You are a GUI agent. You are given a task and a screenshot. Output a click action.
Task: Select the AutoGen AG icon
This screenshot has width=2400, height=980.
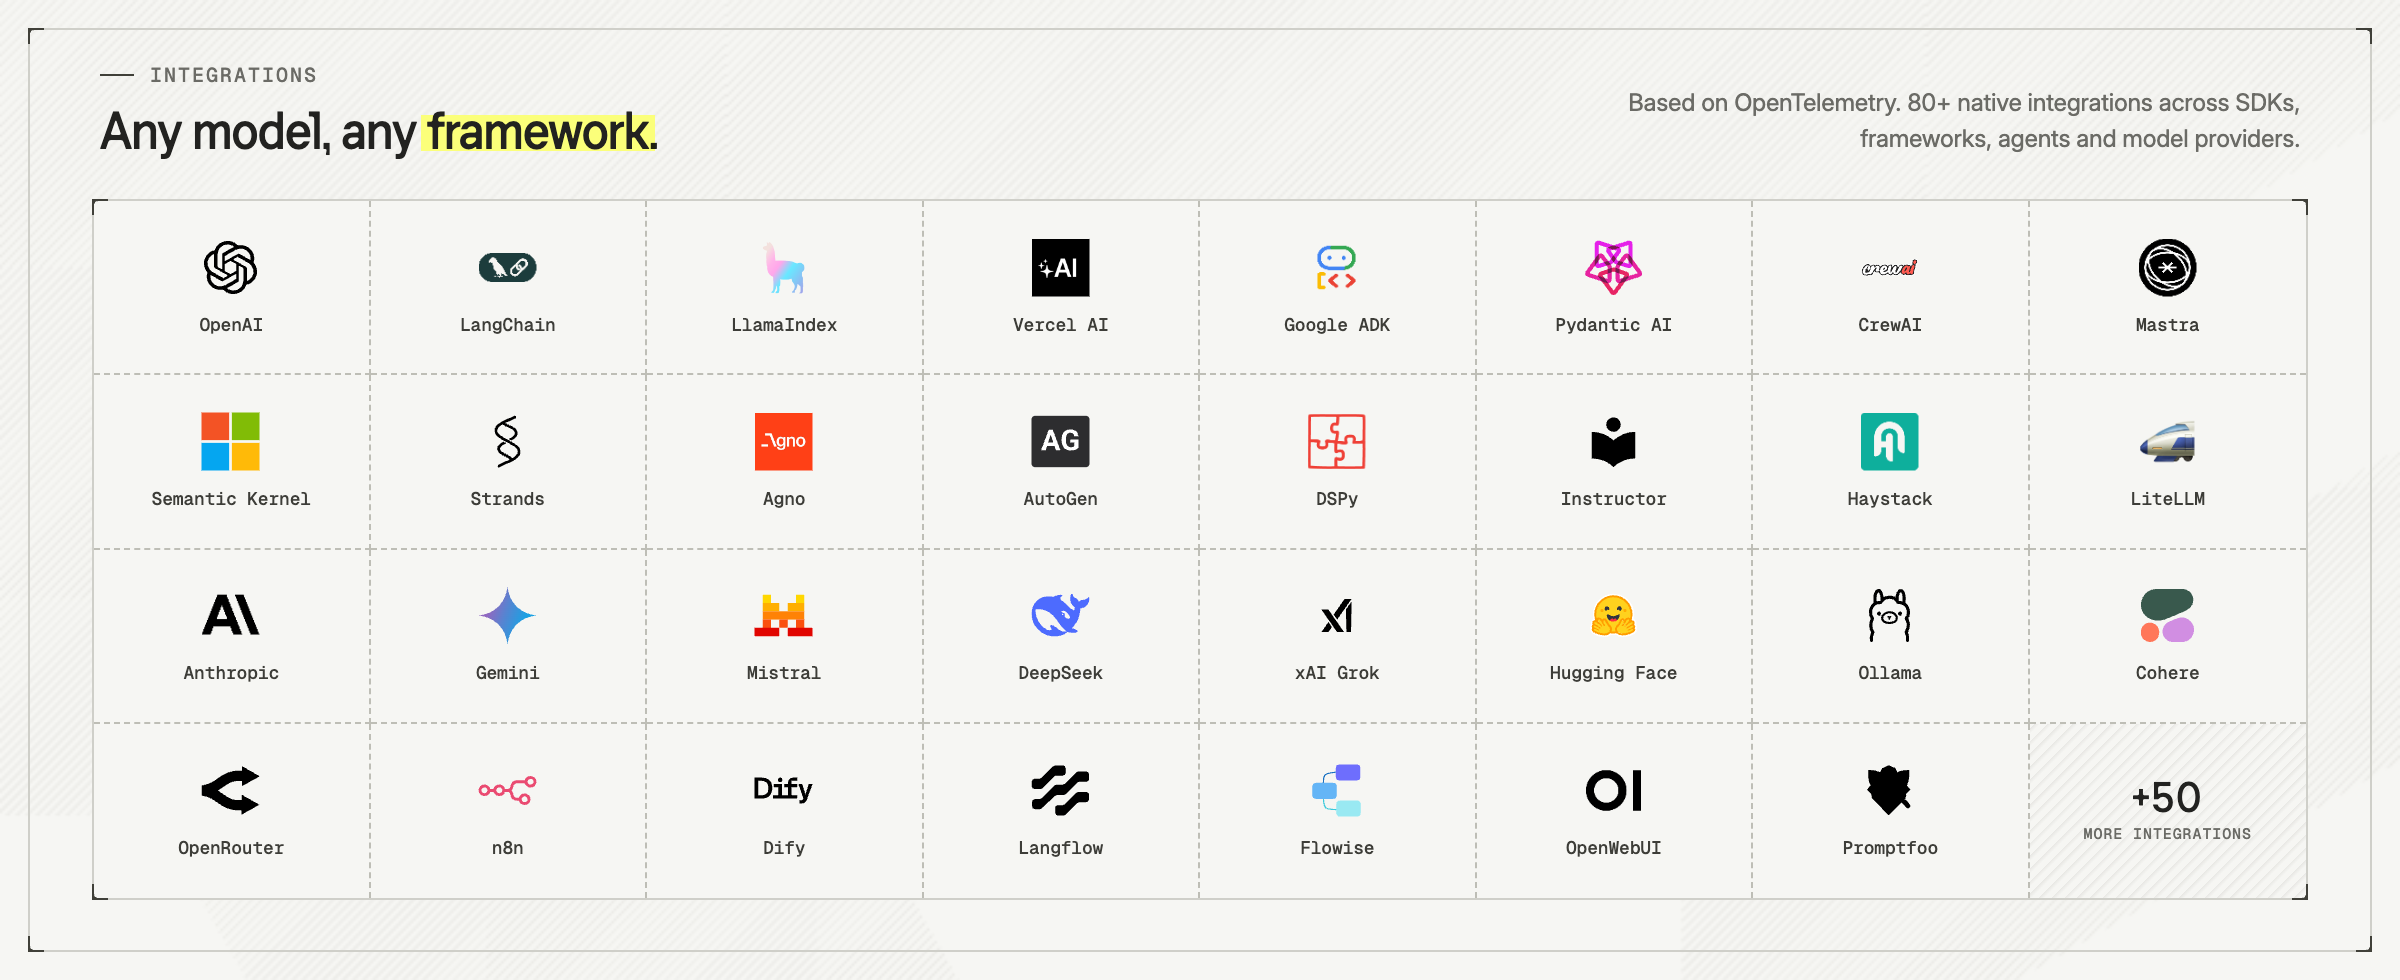(x=1060, y=441)
